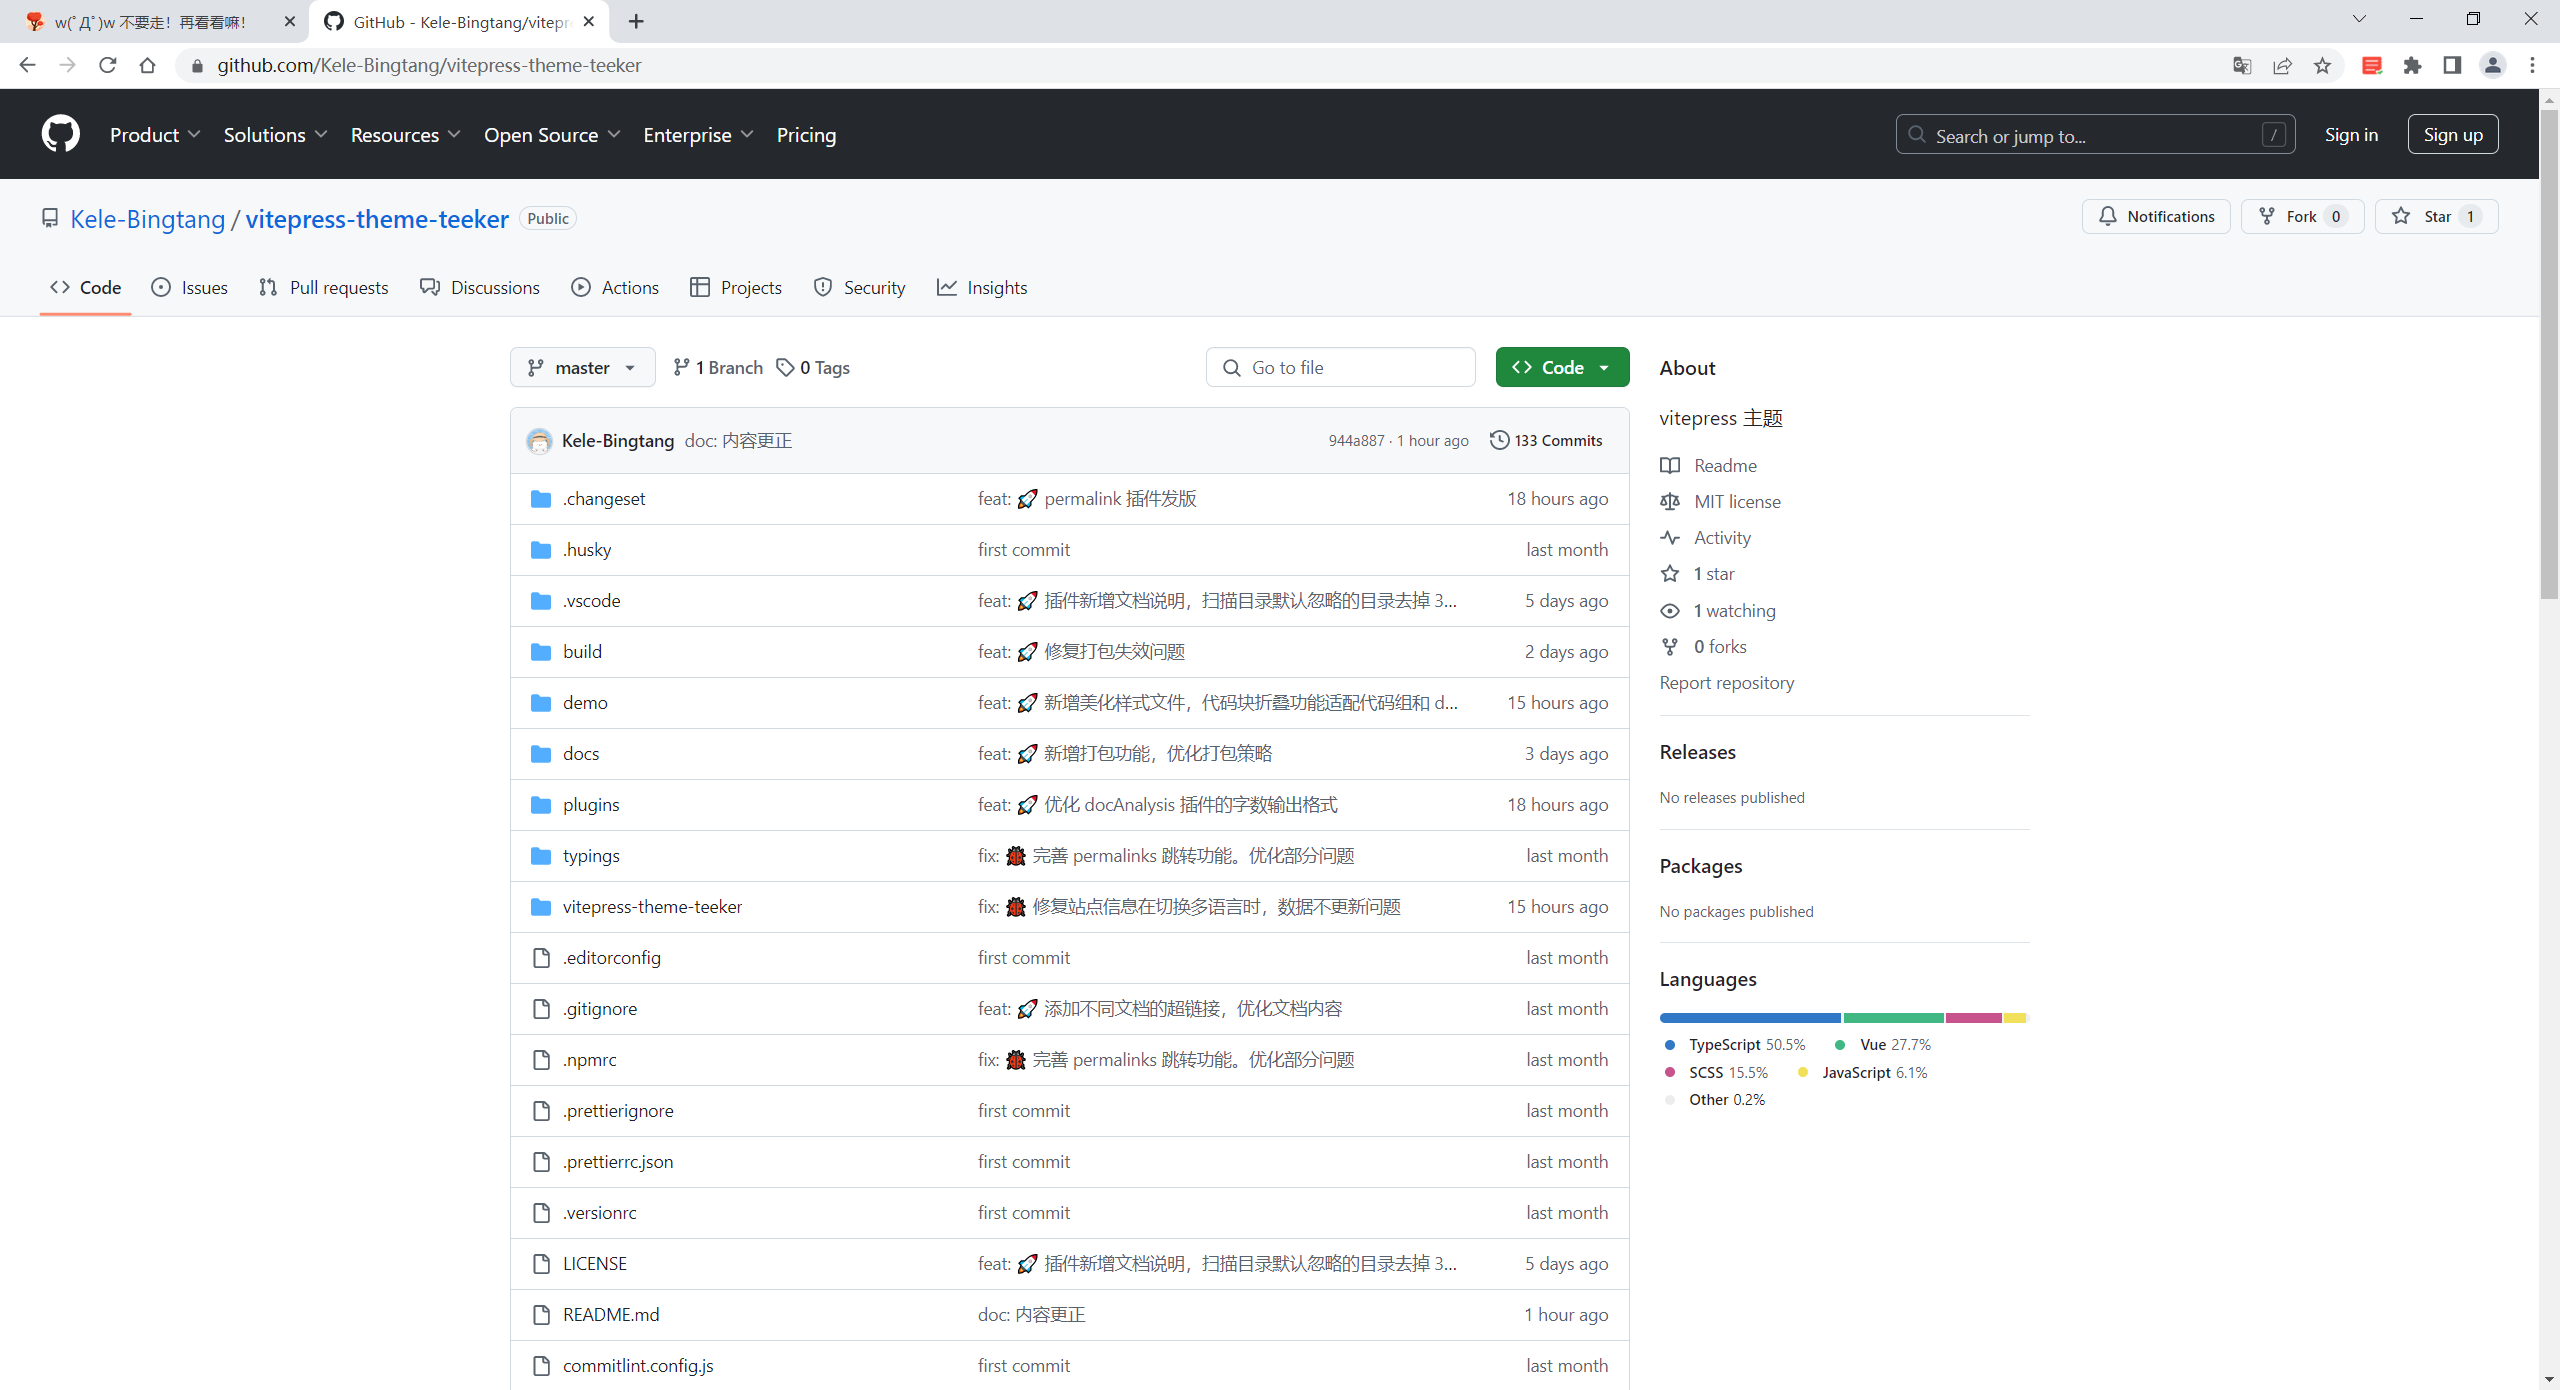The image size is (2560, 1390).
Task: Expand the master branch dropdown
Action: coord(582,368)
